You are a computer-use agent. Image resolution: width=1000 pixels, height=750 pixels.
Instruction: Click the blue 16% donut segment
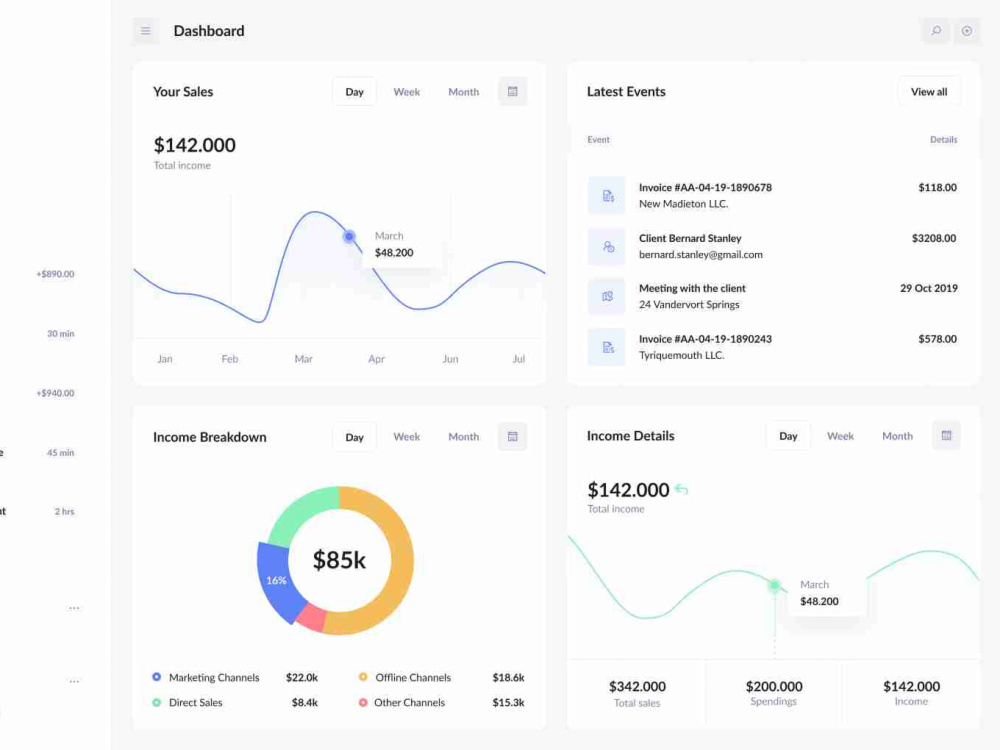pos(276,580)
